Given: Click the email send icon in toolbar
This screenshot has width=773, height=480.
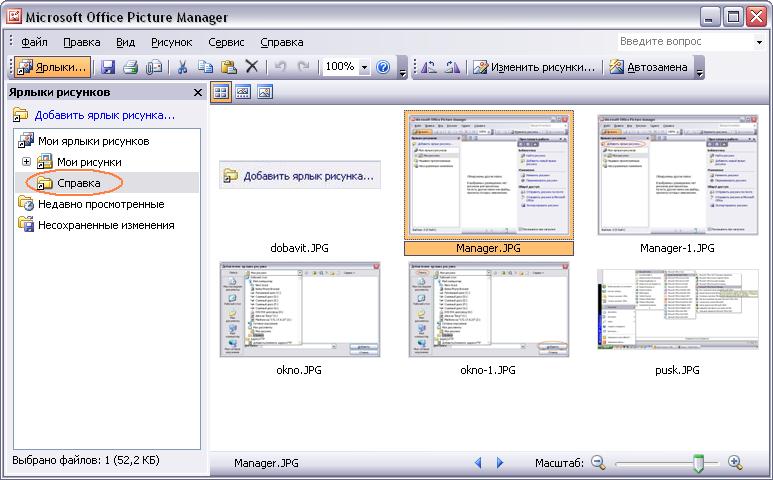Looking at the screenshot, I should [154, 67].
